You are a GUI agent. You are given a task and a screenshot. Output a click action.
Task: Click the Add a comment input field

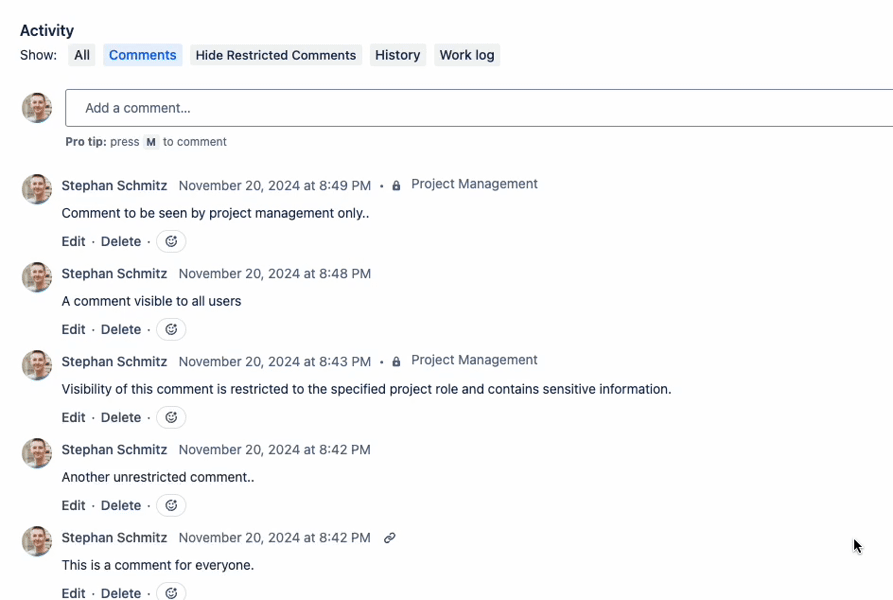[300, 107]
